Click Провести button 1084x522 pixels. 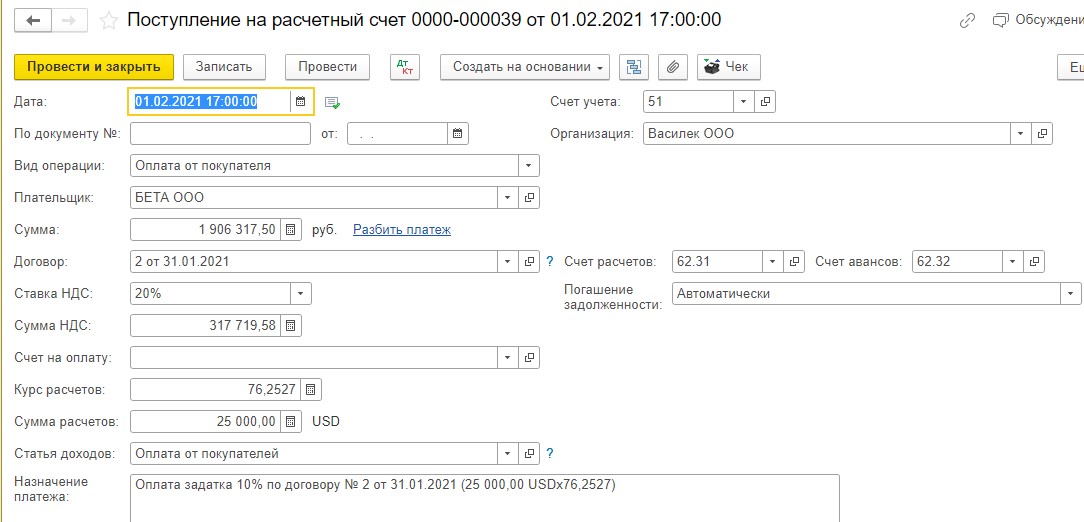[328, 67]
